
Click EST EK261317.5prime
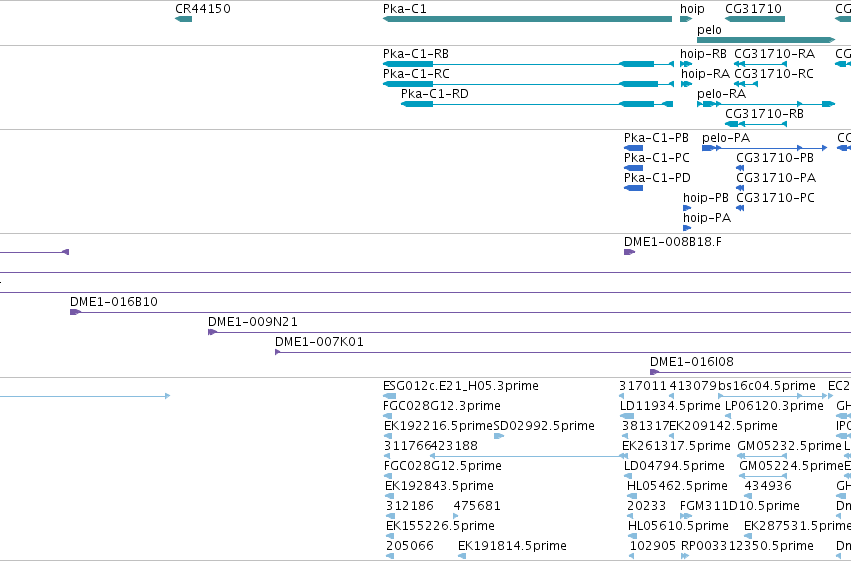[624, 456]
